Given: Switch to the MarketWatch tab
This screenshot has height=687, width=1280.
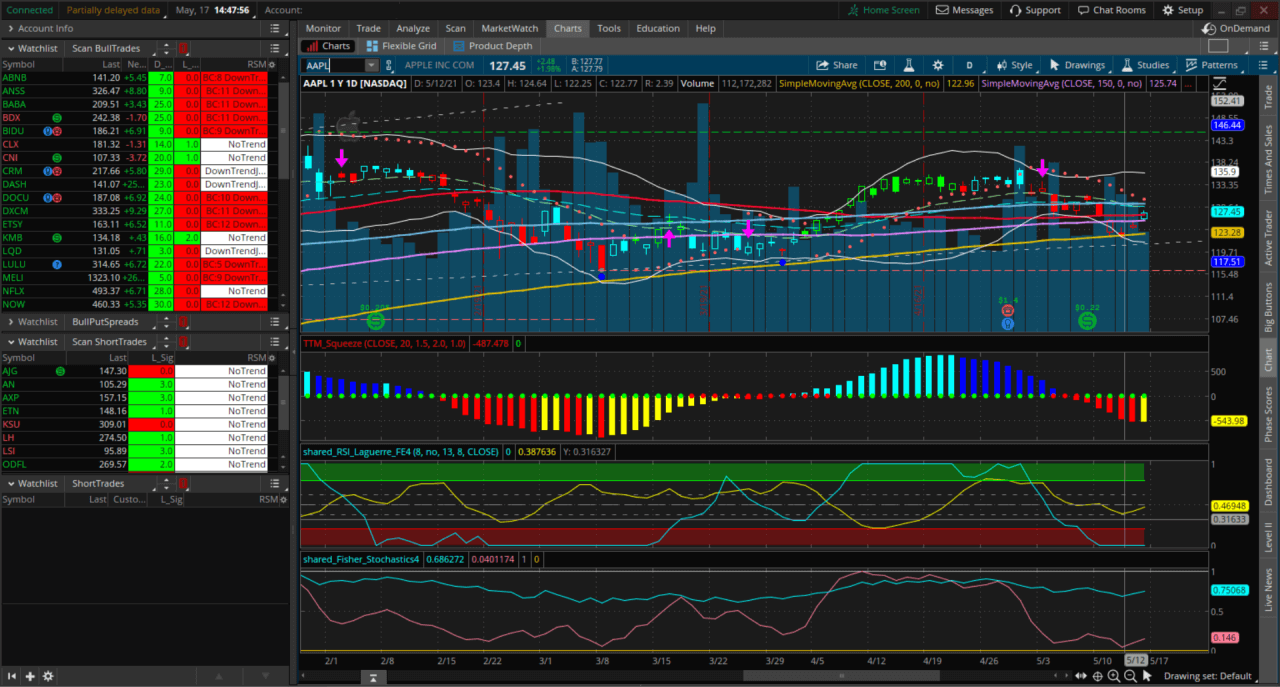Looking at the screenshot, I should 510,28.
